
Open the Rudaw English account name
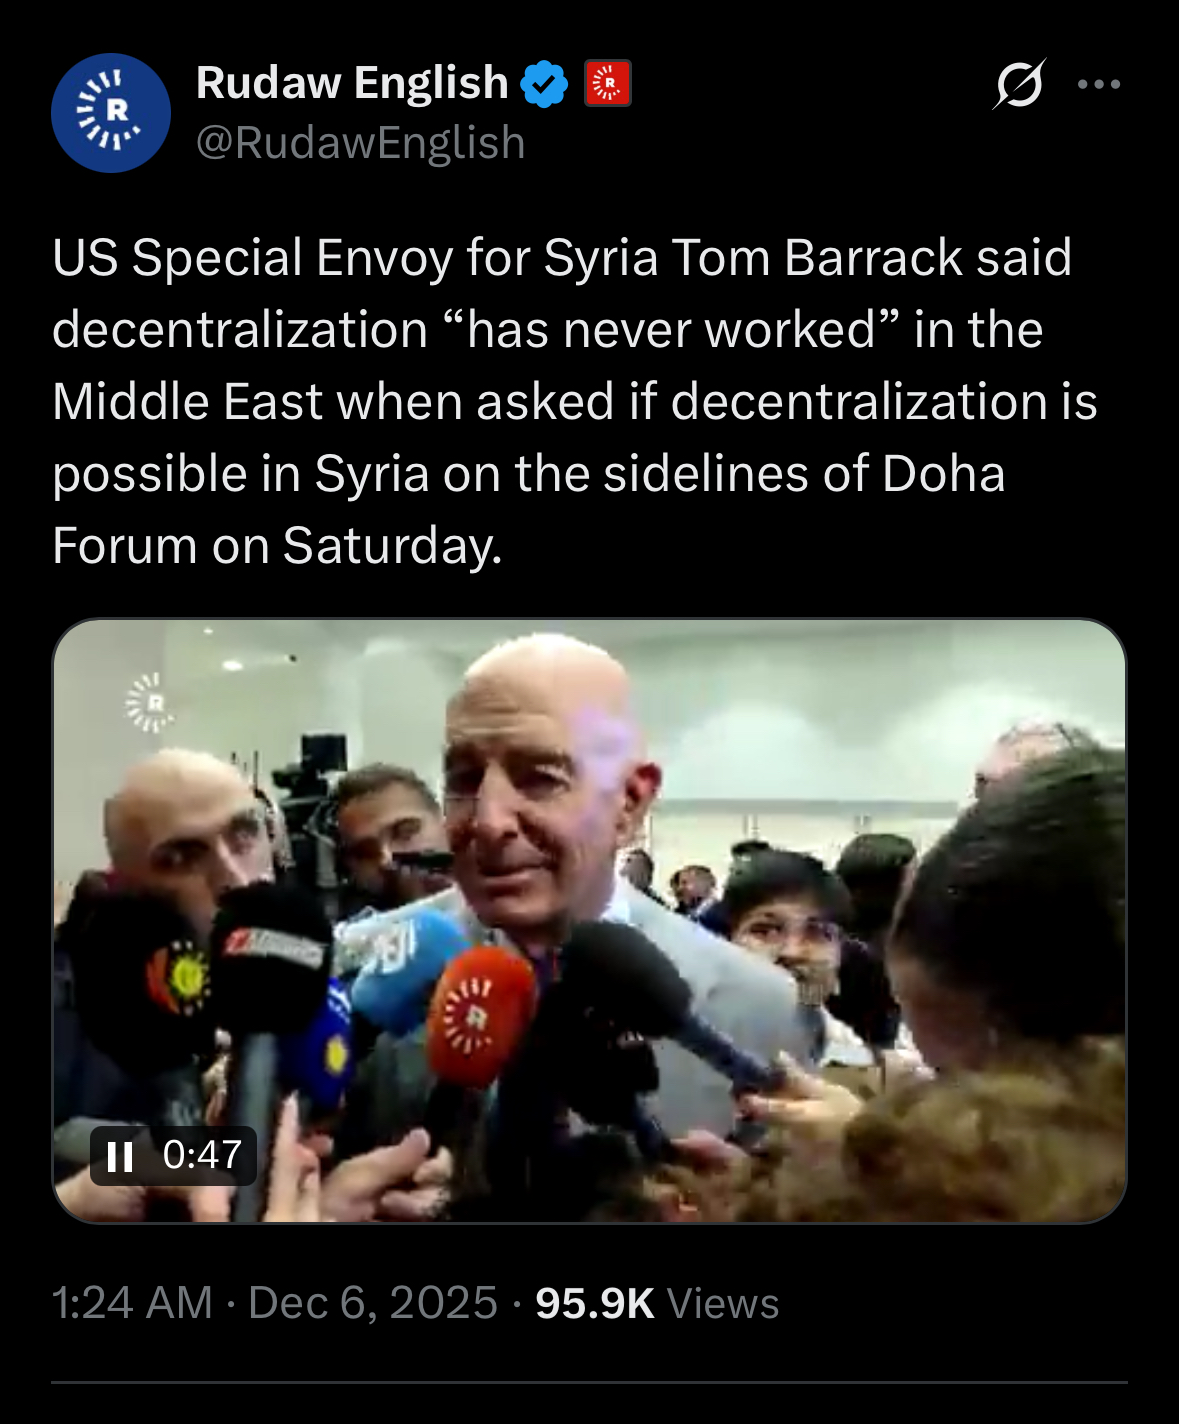[x=352, y=83]
